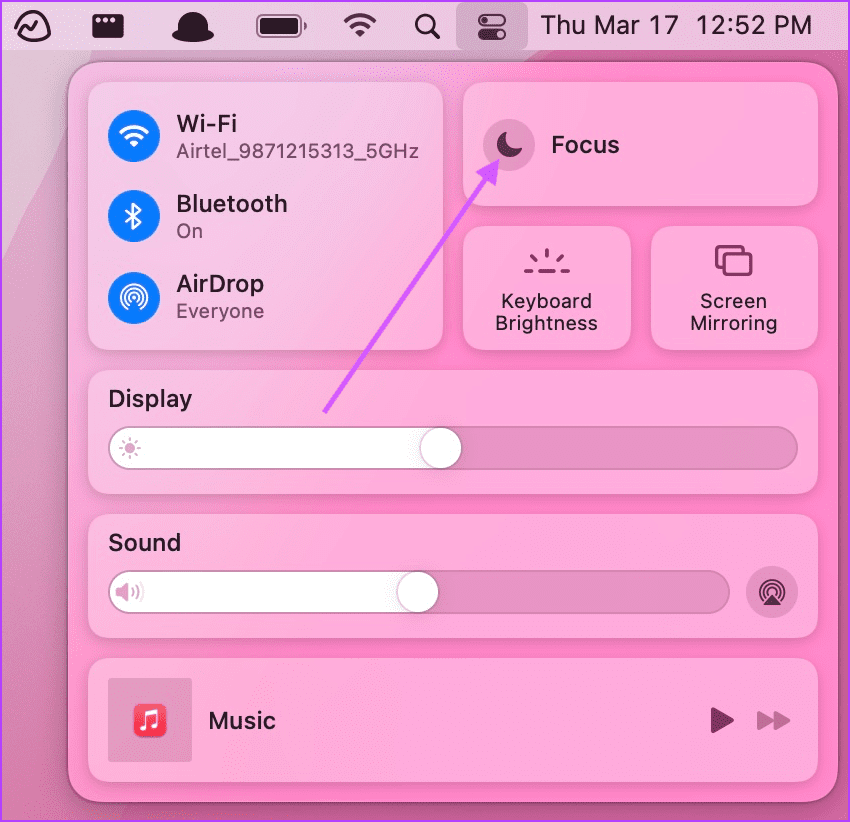Click the Sound volume slider track
The image size is (850, 822).
coord(419,592)
